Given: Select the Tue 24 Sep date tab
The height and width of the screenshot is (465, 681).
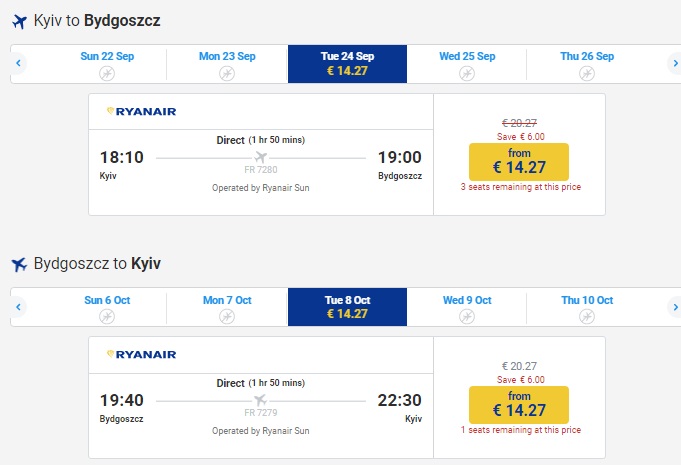Looking at the screenshot, I should [347, 64].
